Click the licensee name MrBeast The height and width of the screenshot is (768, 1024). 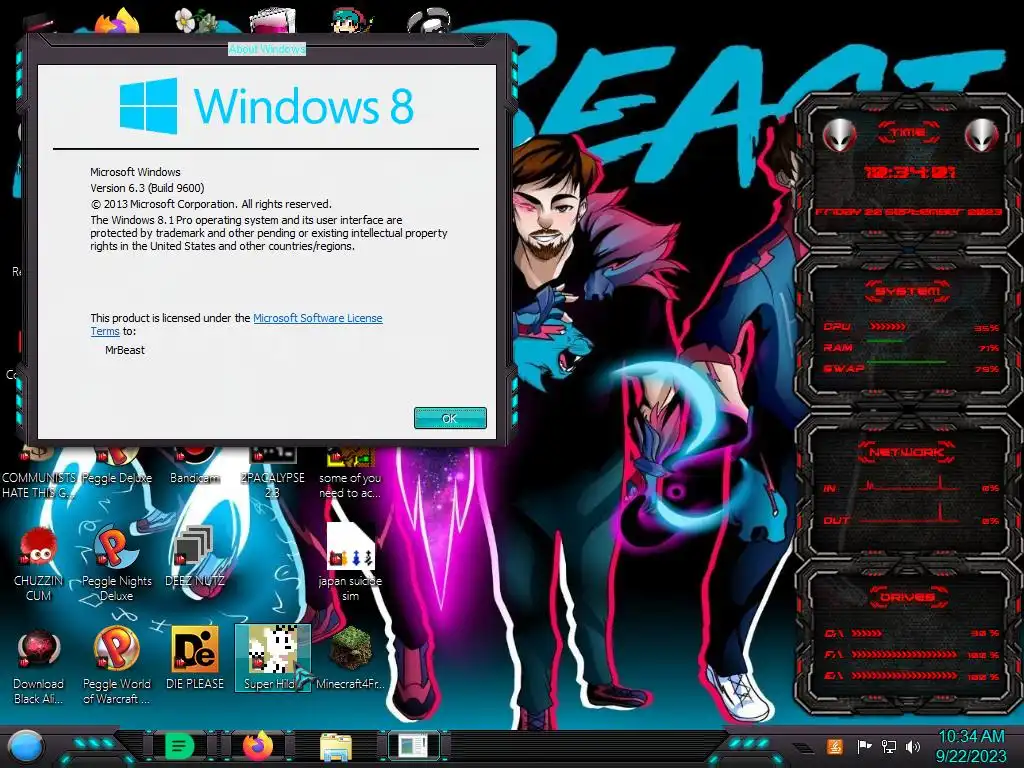[125, 350]
